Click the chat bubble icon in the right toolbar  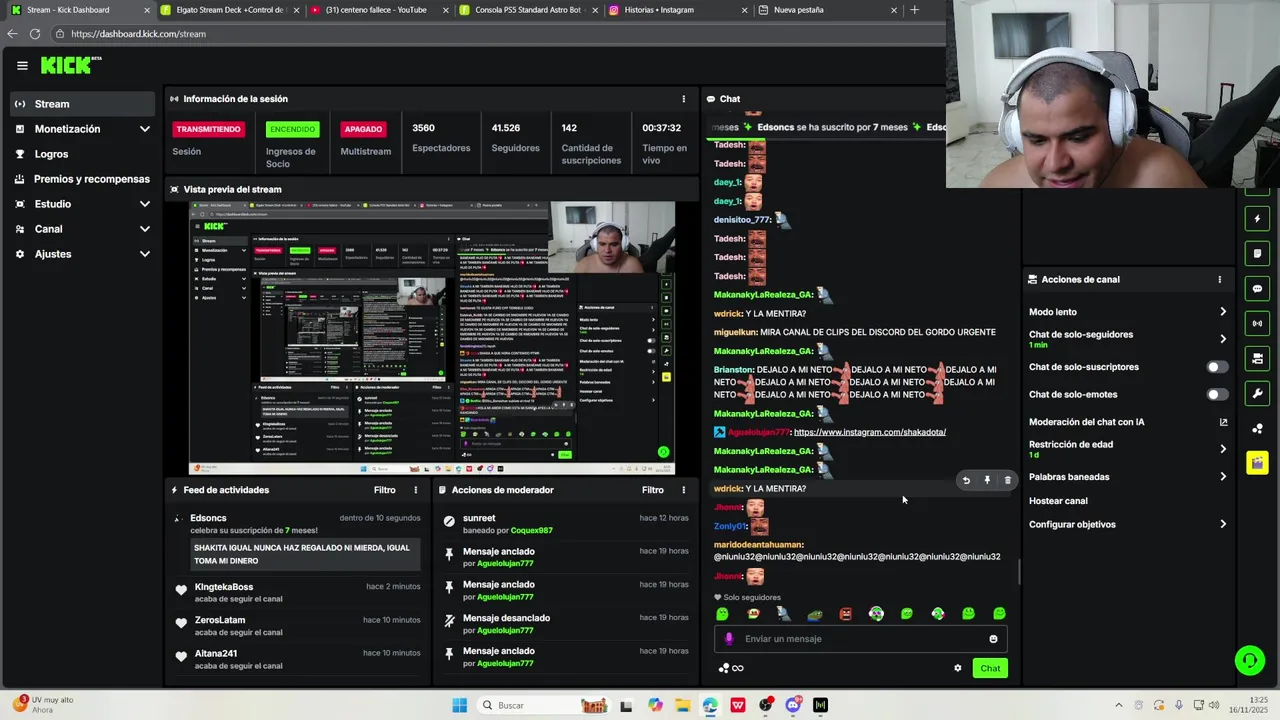1257,289
